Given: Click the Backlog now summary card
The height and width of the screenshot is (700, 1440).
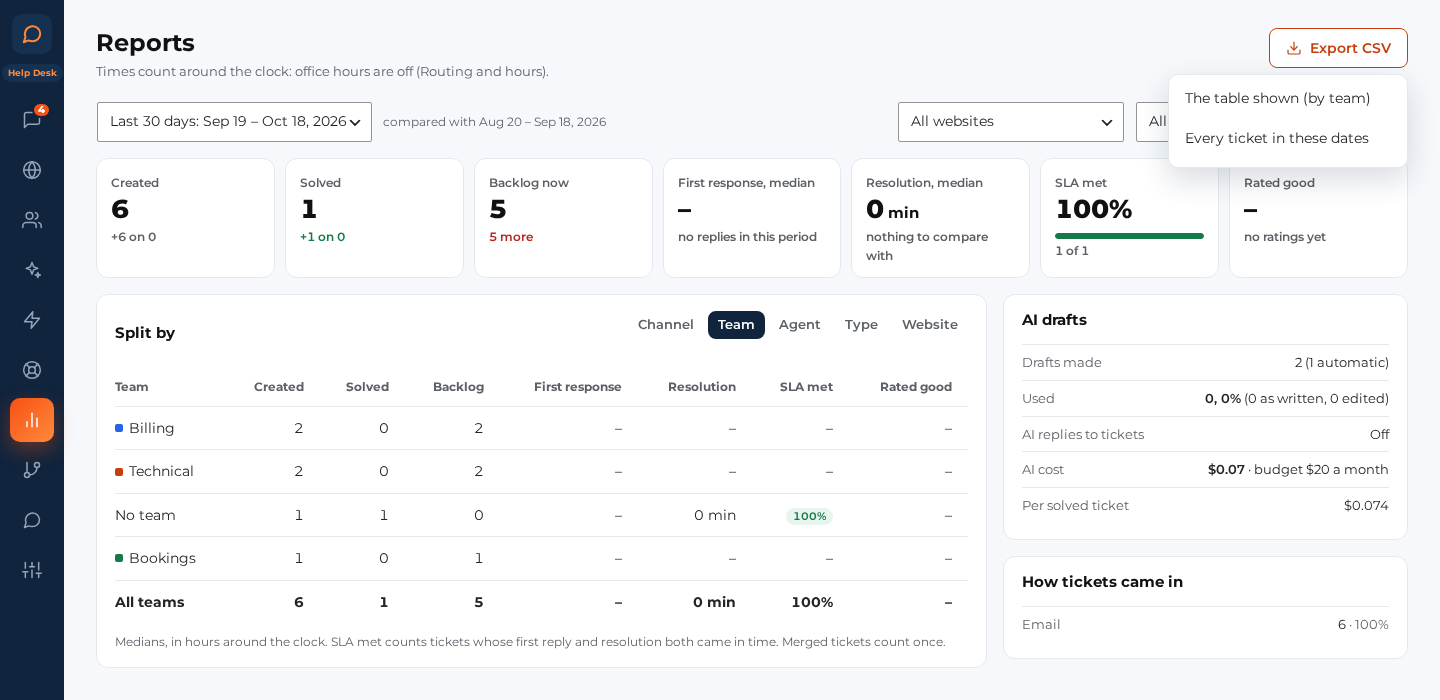Looking at the screenshot, I should point(563,218).
